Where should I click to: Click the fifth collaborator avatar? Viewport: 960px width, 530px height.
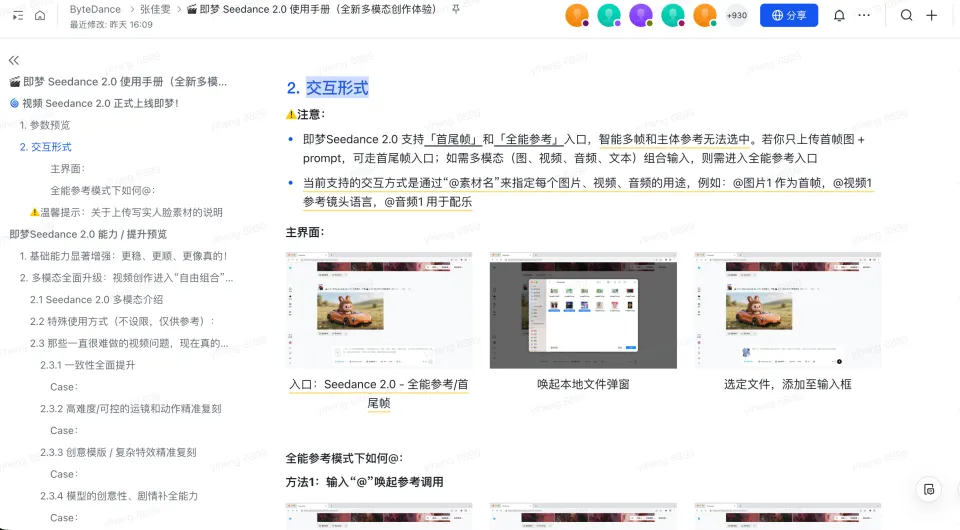(x=705, y=15)
